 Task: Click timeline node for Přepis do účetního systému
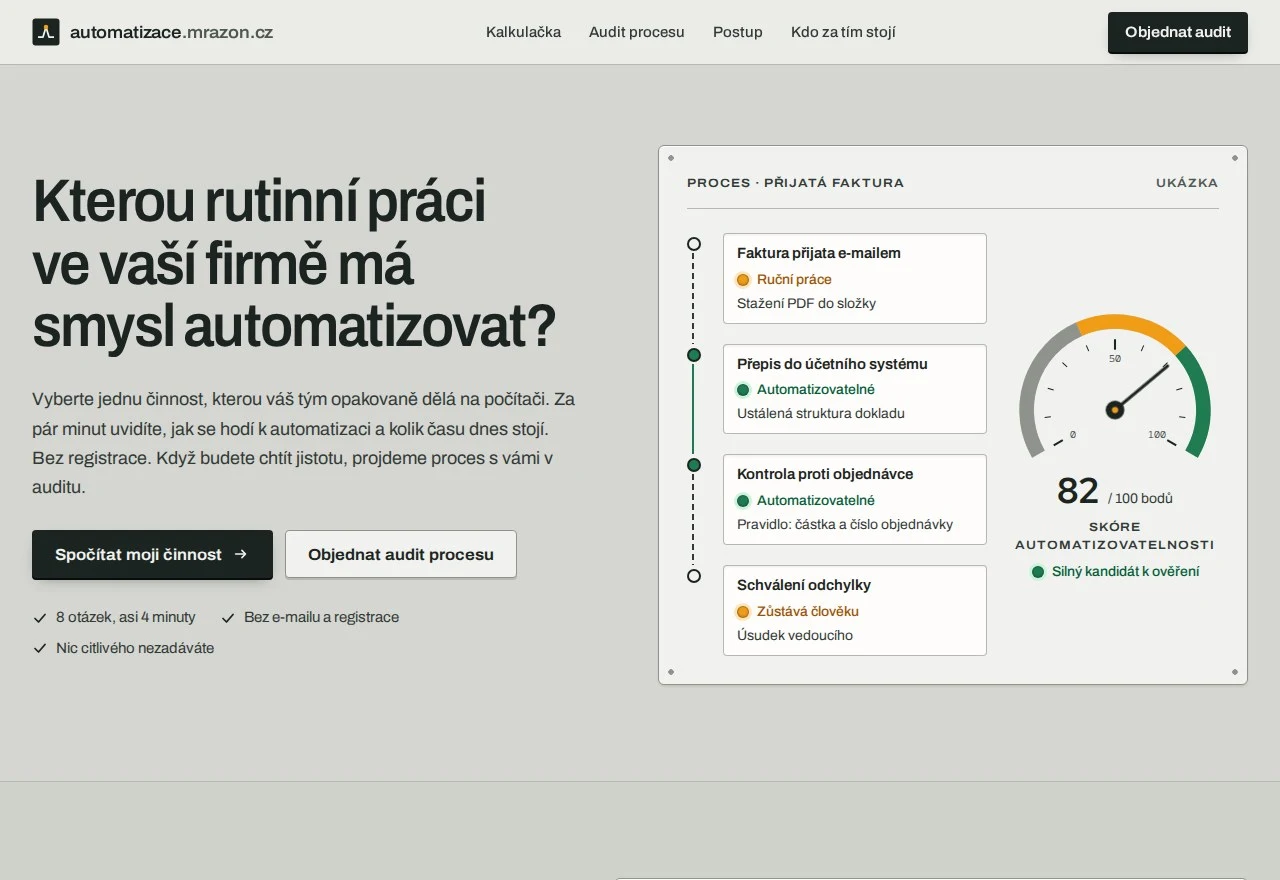(694, 355)
